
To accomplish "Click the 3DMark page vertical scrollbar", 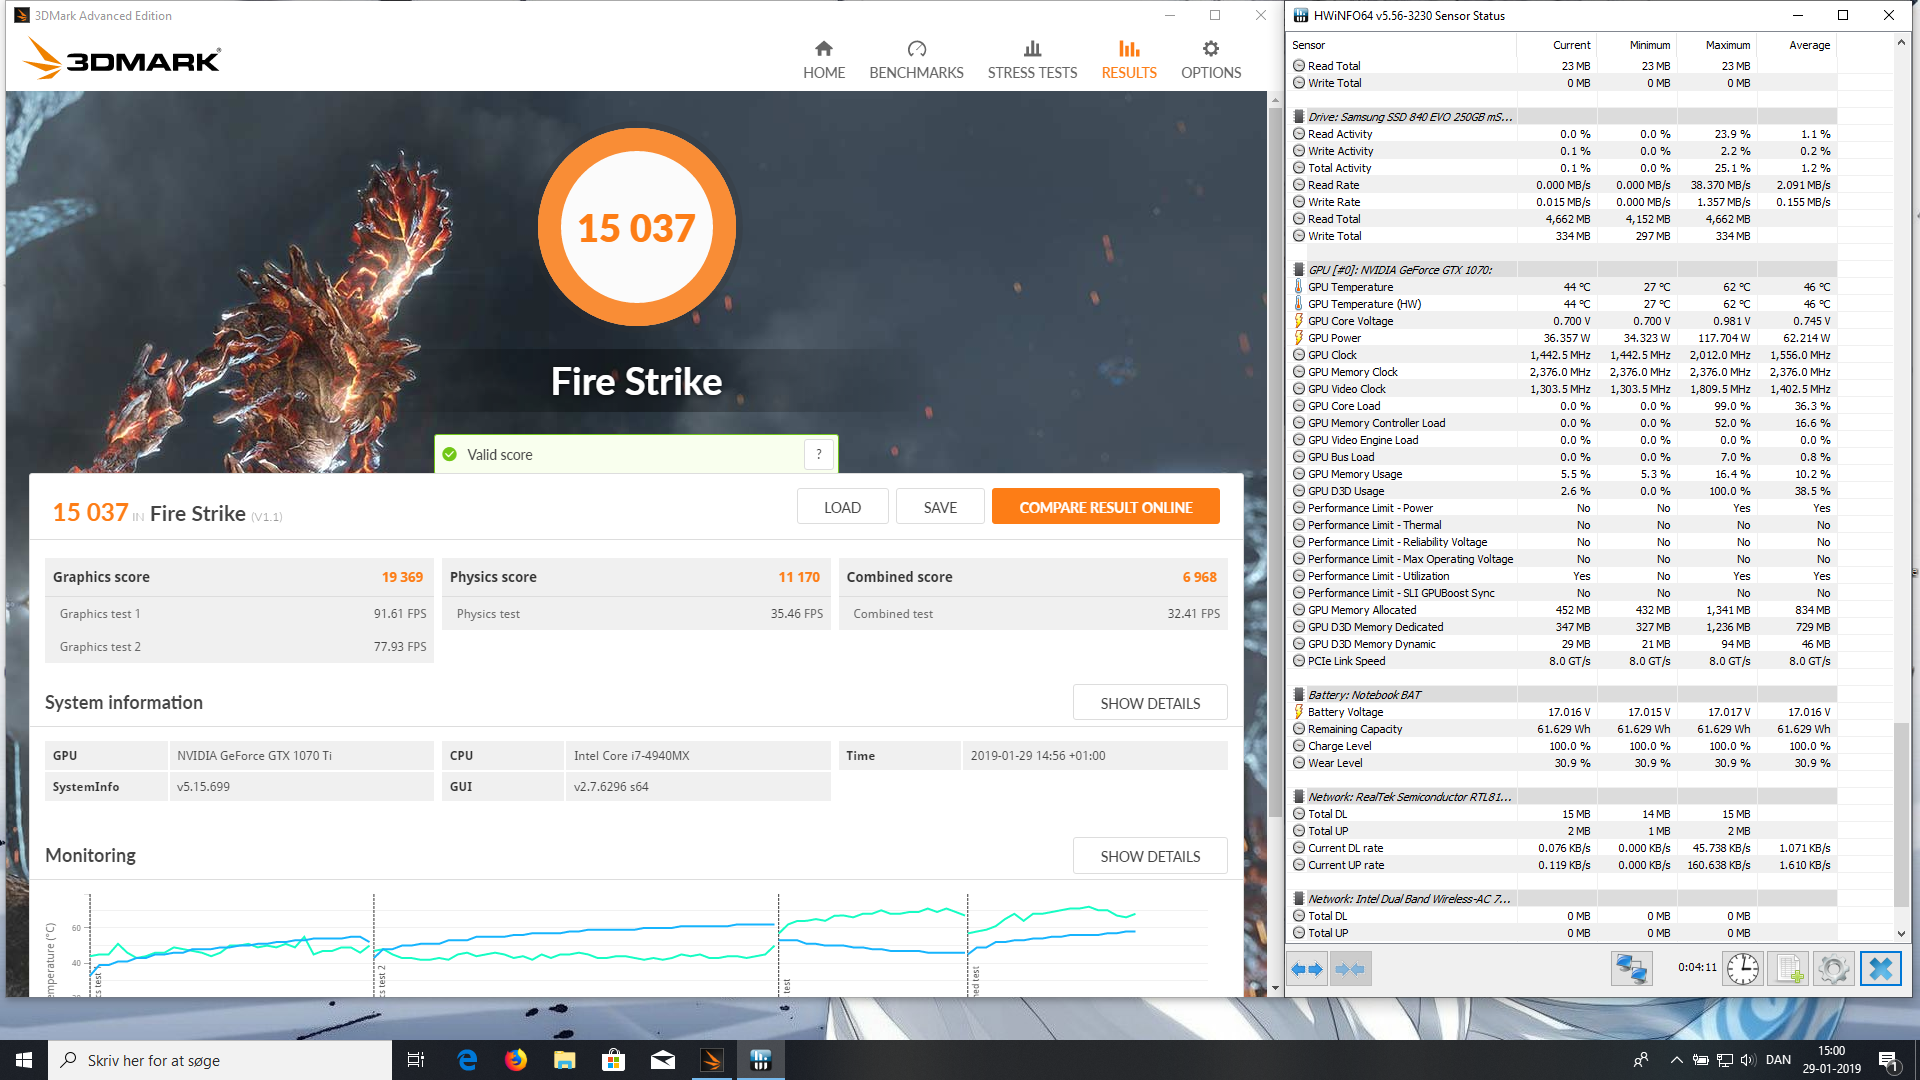I will point(1275,460).
